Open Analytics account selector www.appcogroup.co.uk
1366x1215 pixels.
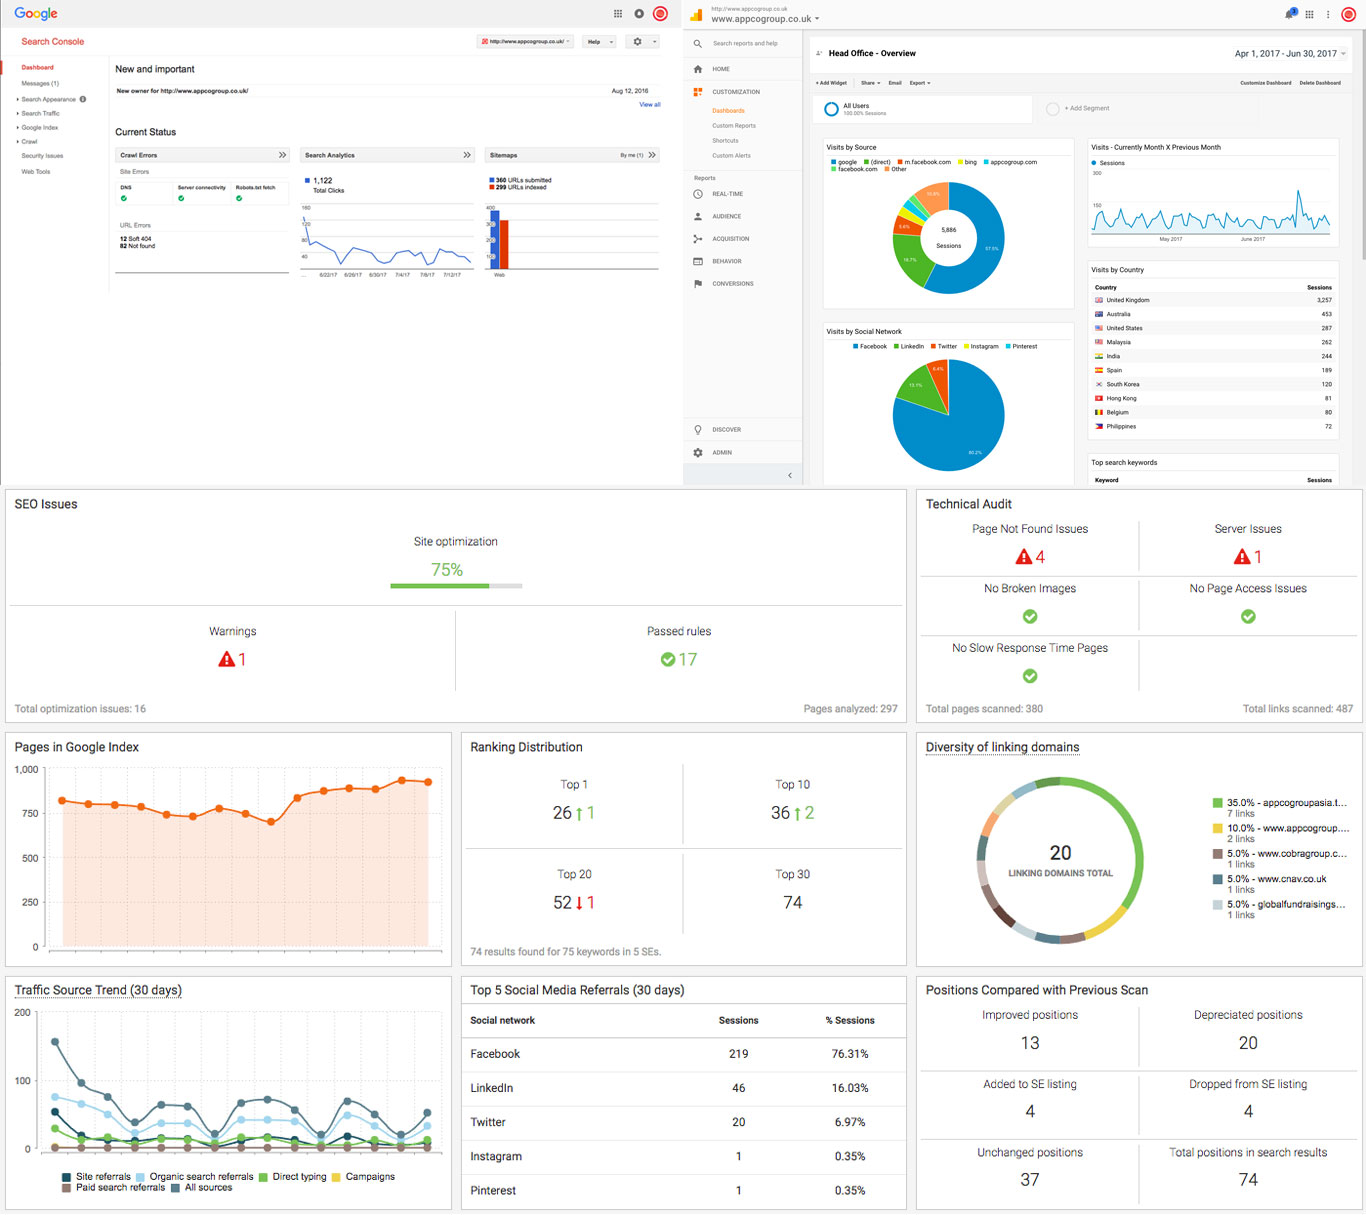coord(765,19)
